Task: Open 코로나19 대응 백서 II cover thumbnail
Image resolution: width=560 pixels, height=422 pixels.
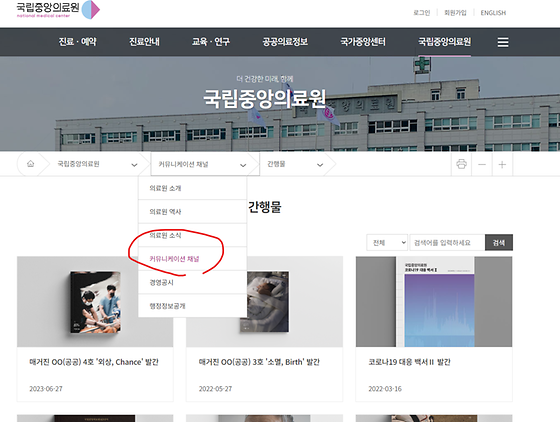Action: (434, 302)
